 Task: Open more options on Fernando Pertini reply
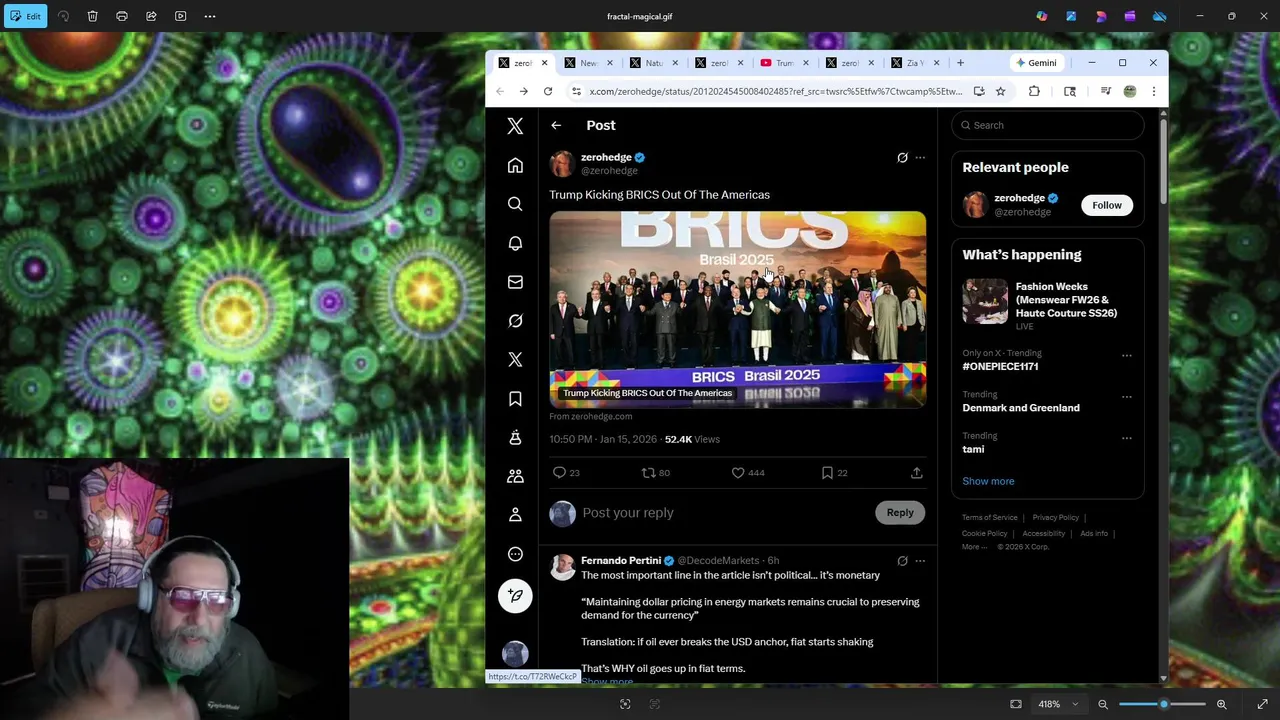[x=920, y=561]
